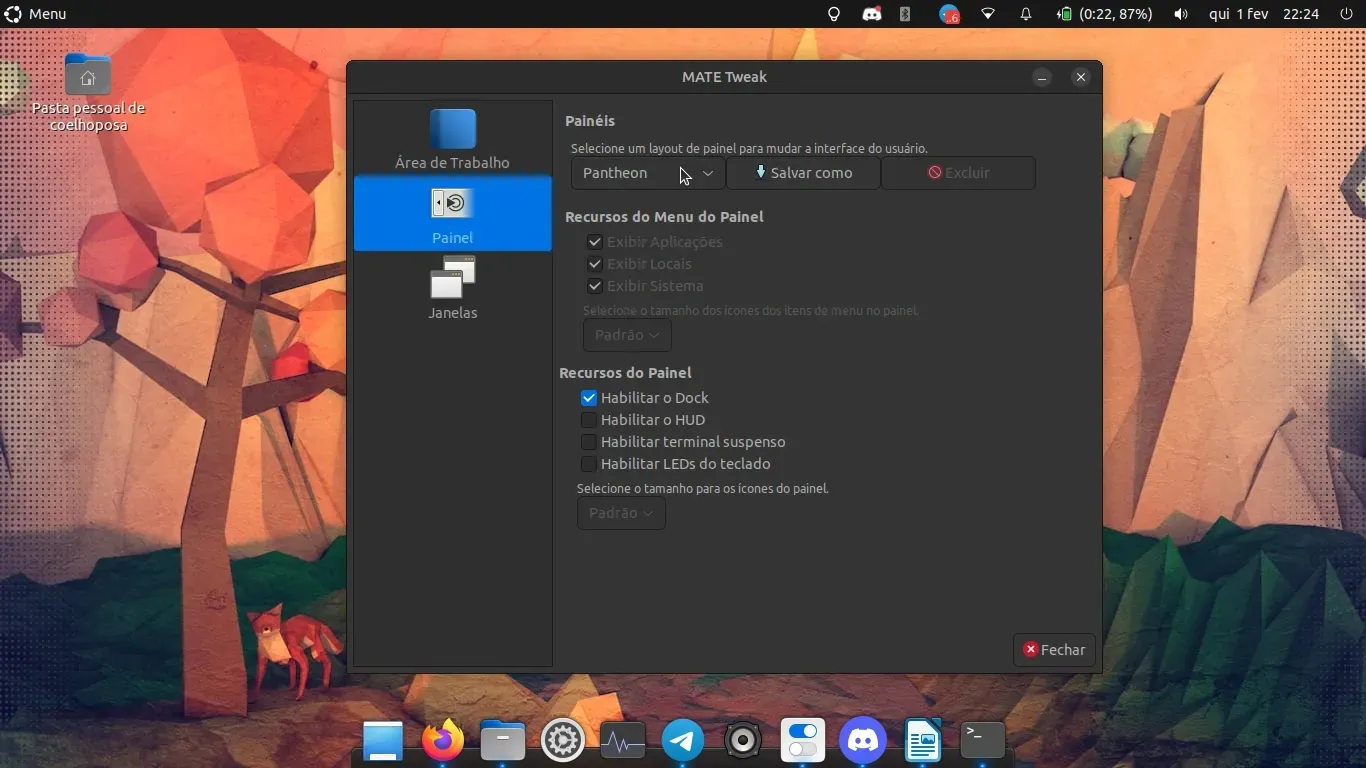Click the Salvar como button

tap(803, 173)
